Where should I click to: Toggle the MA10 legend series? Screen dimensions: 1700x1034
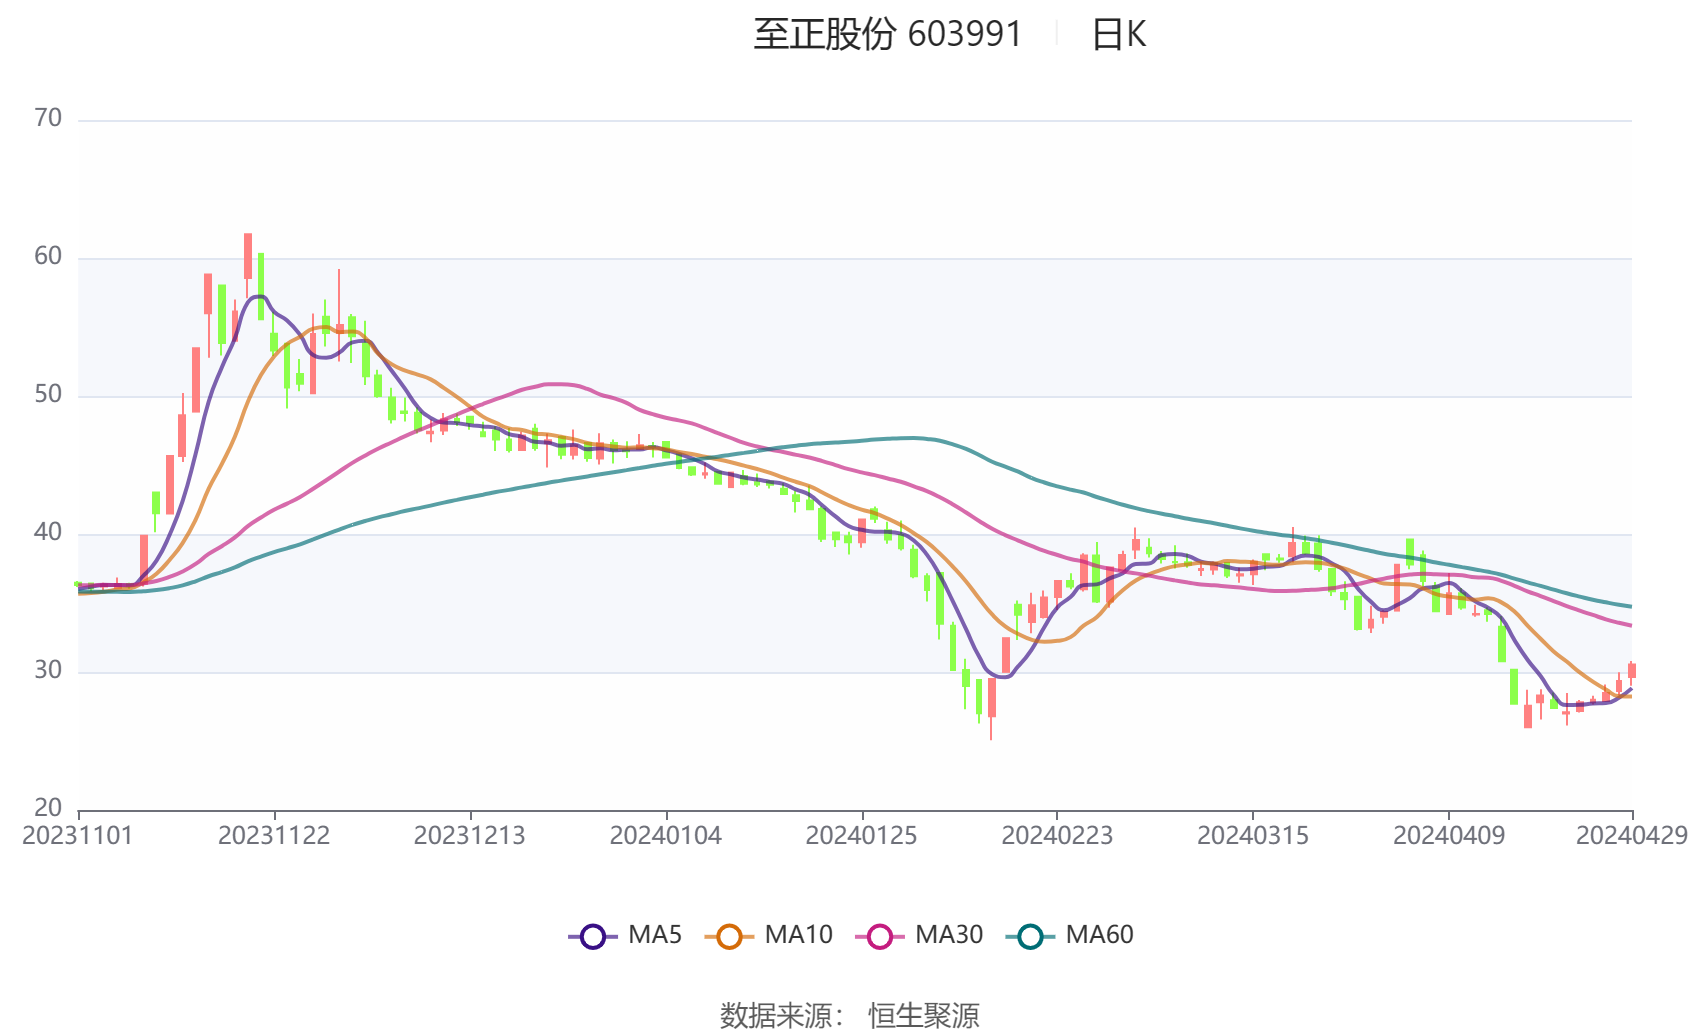point(769,935)
